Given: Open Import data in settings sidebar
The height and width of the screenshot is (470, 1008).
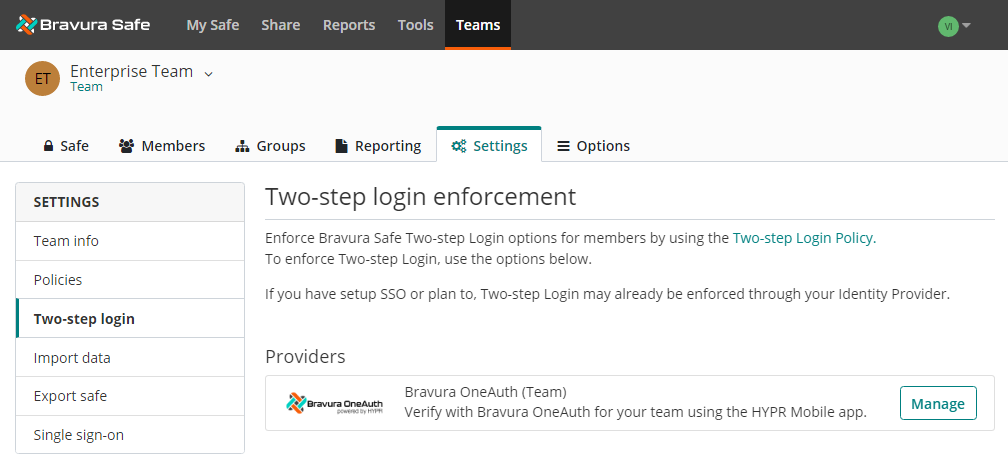Looking at the screenshot, I should click(130, 357).
